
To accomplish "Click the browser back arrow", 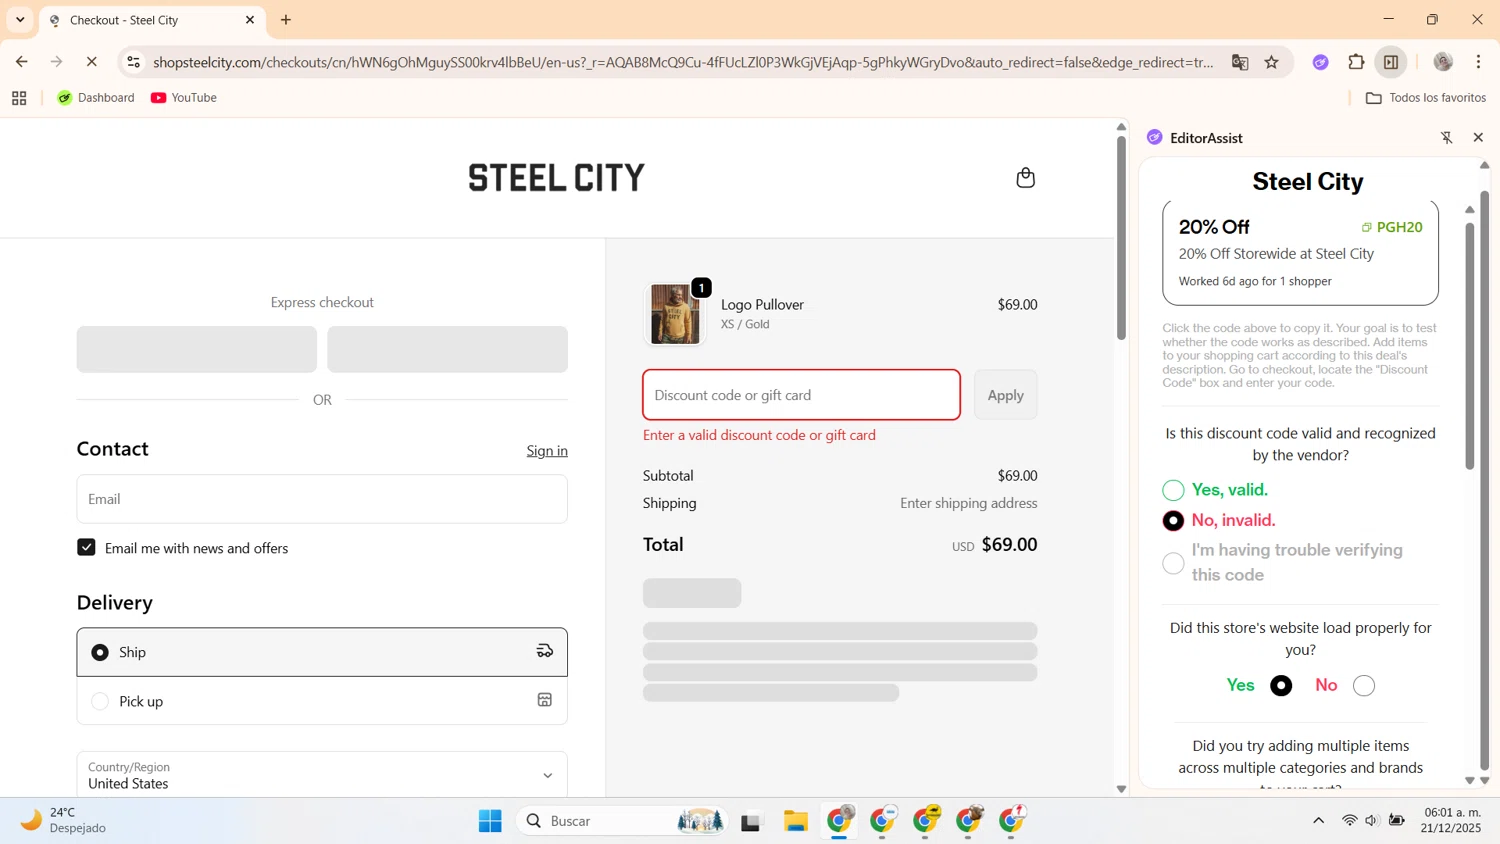I will tap(22, 62).
